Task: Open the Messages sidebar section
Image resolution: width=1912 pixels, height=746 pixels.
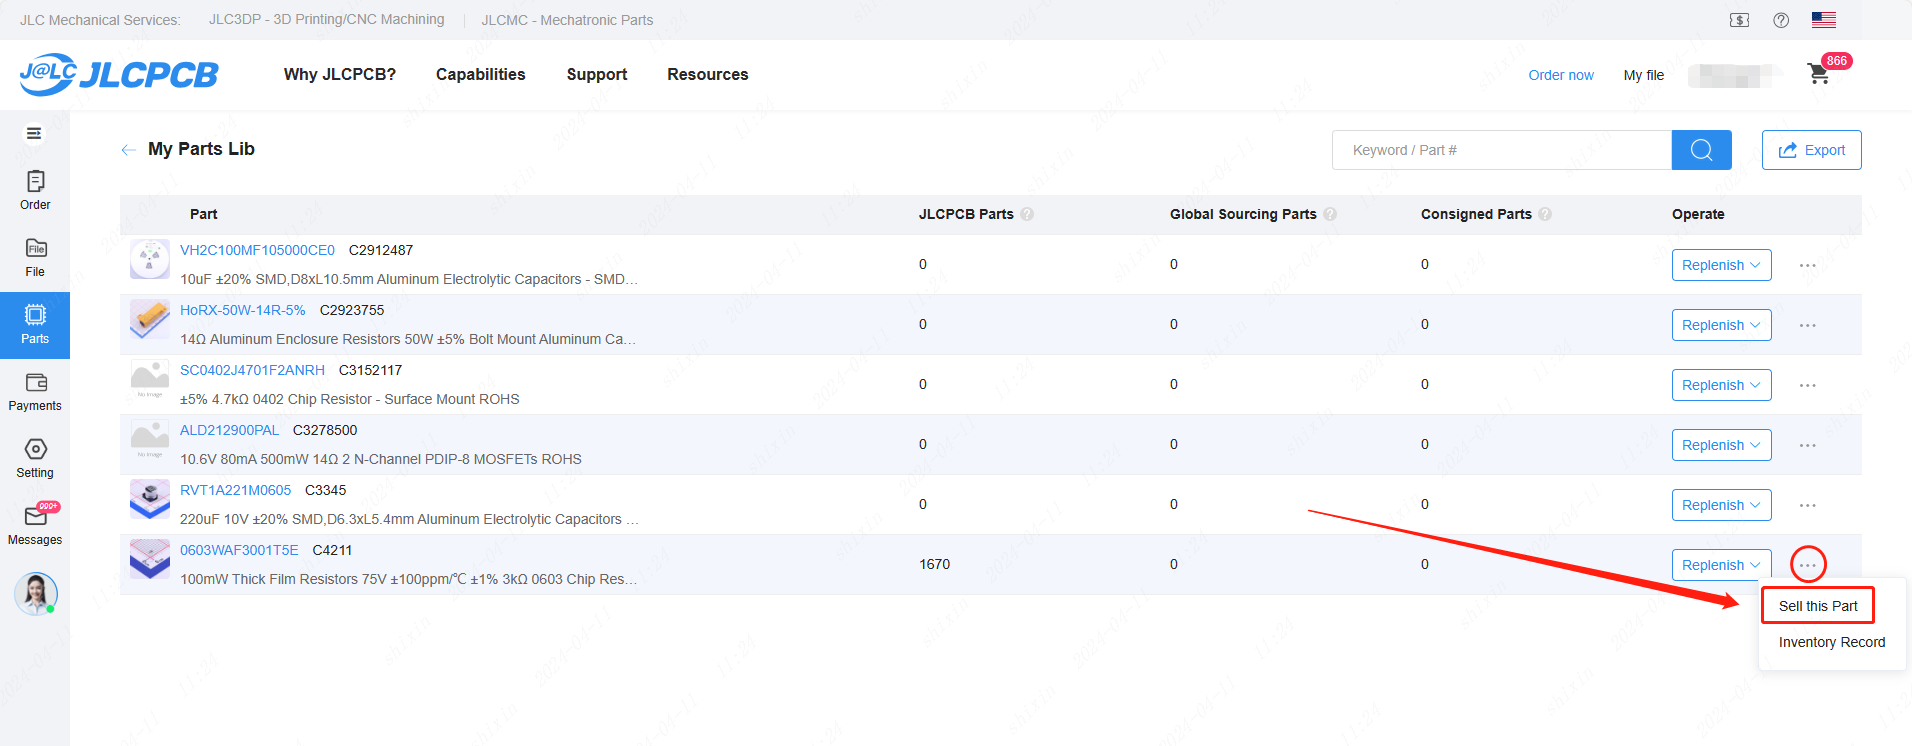Action: tap(35, 525)
